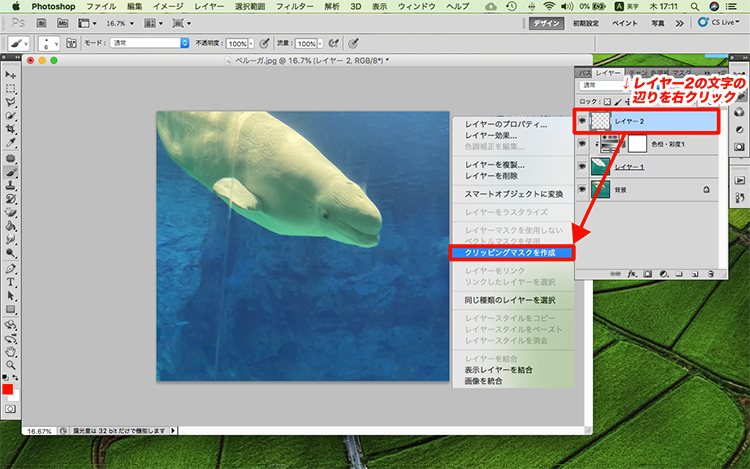The image size is (750, 469).
Task: Choose クリッピングマスクを作成 from context menu
Action: [510, 253]
